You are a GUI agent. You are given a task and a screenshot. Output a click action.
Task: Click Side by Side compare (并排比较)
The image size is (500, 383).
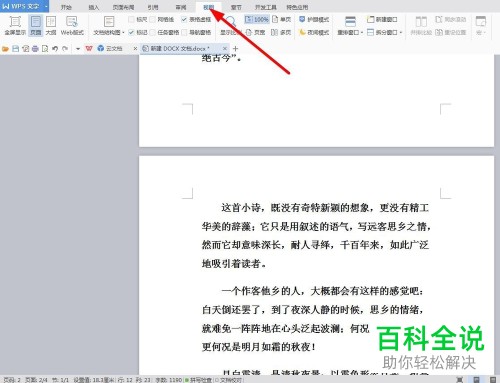421,25
